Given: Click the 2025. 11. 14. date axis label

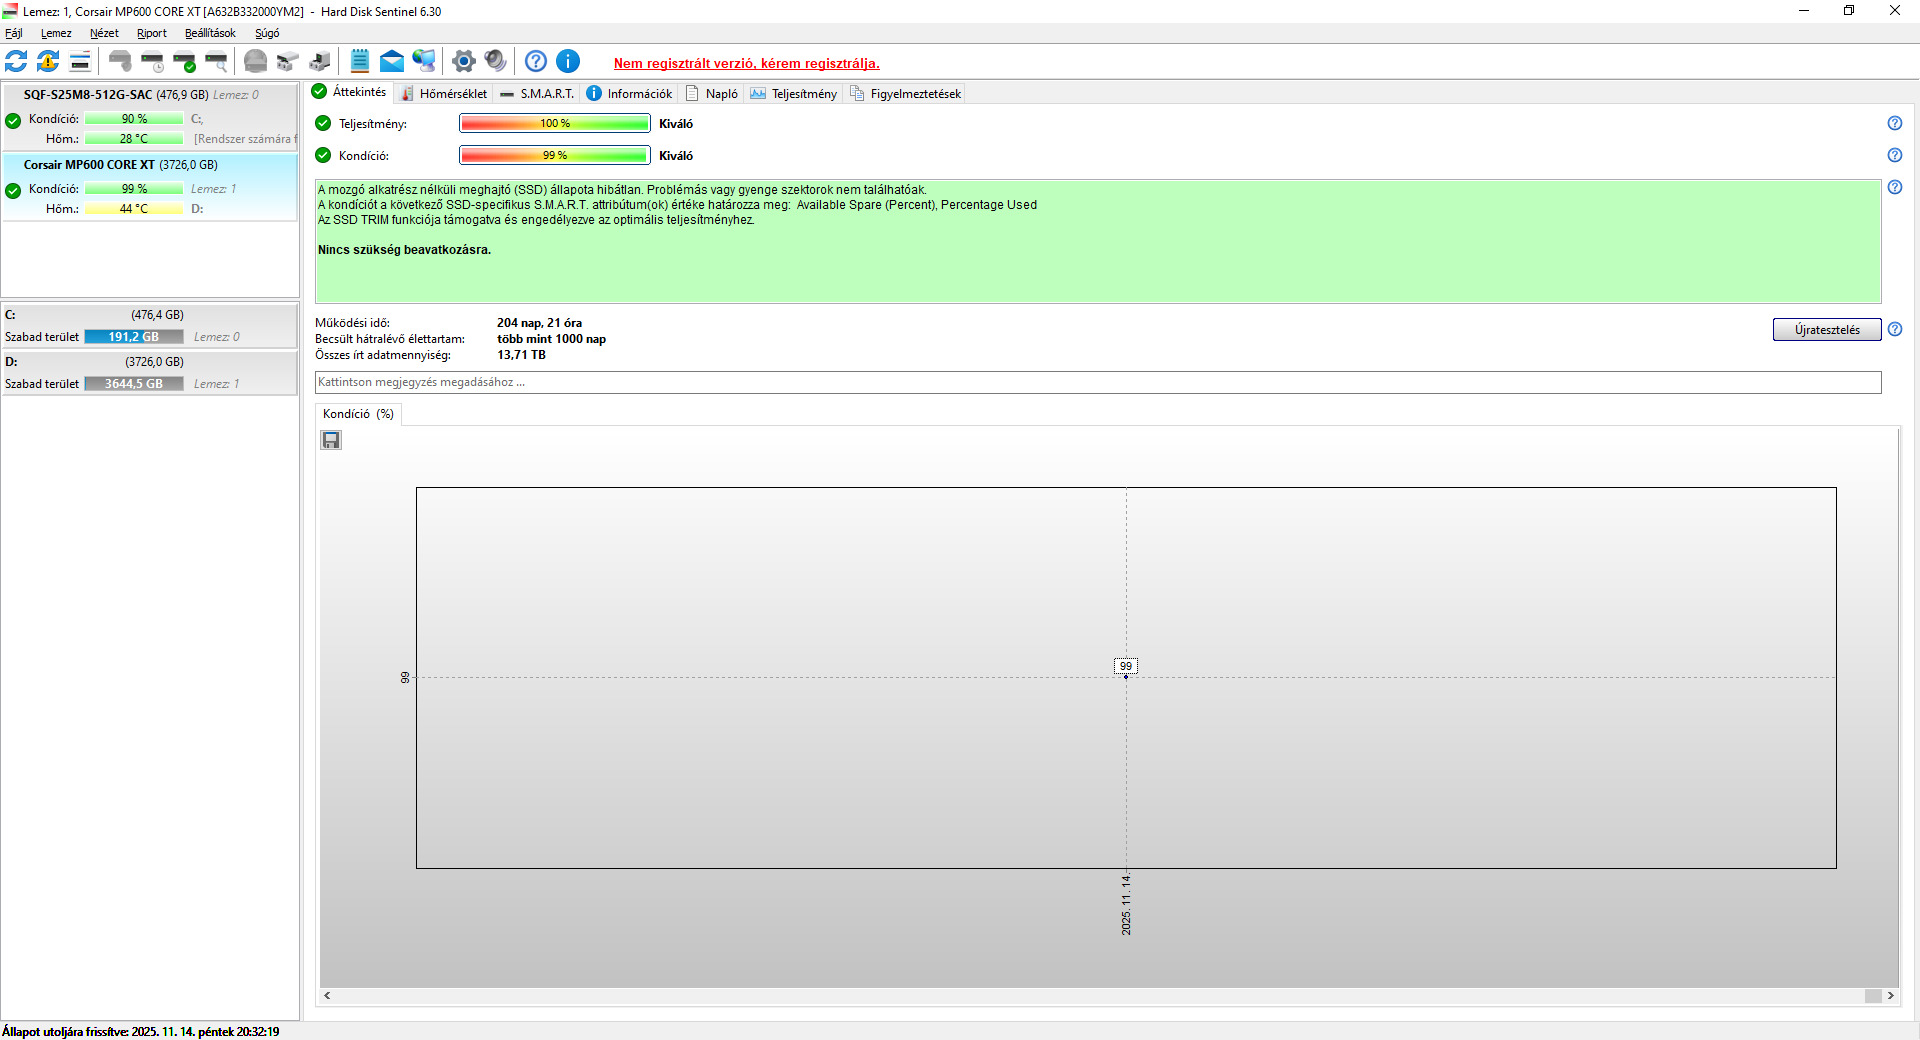Looking at the screenshot, I should [1126, 905].
